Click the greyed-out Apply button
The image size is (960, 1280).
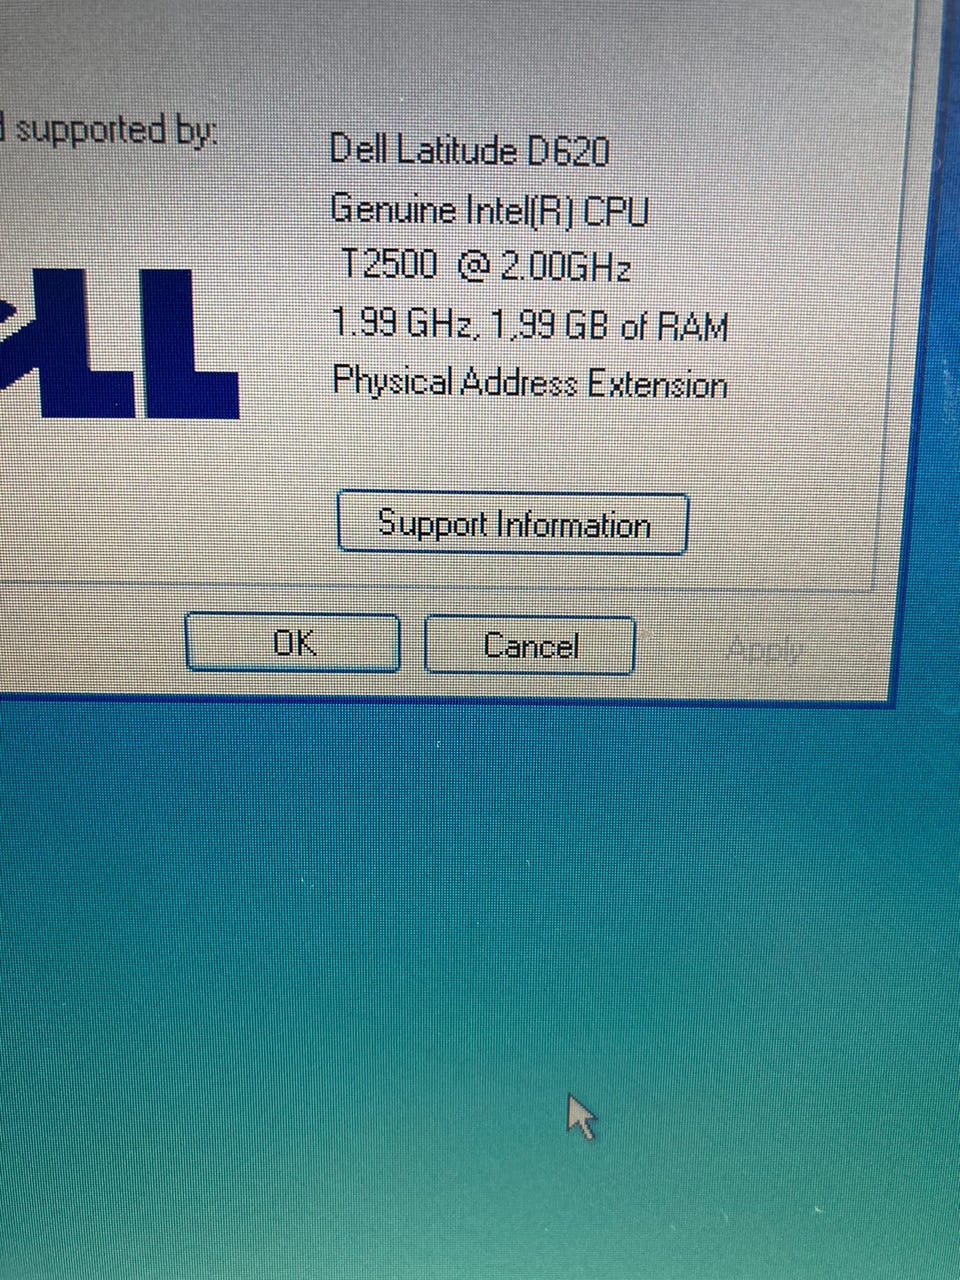[764, 649]
